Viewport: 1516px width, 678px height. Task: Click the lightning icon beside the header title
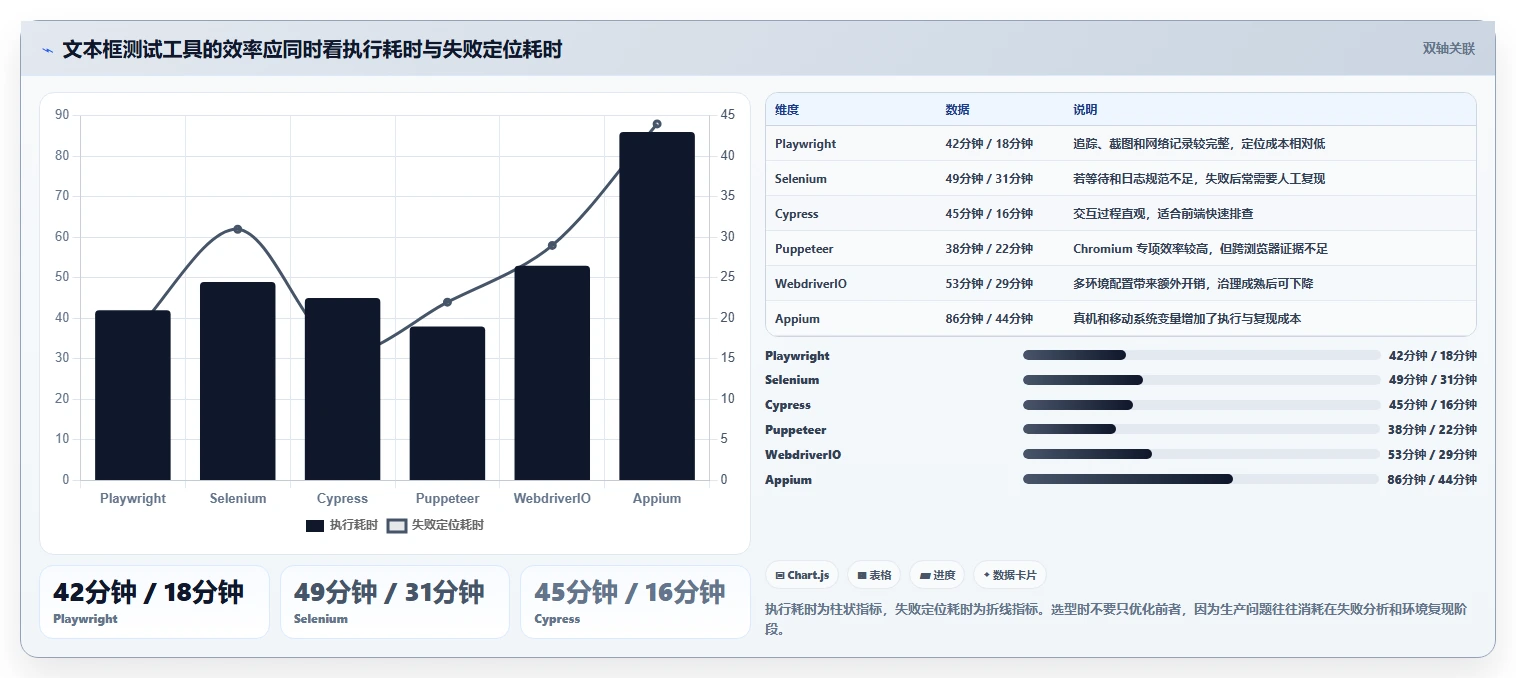tap(47, 50)
